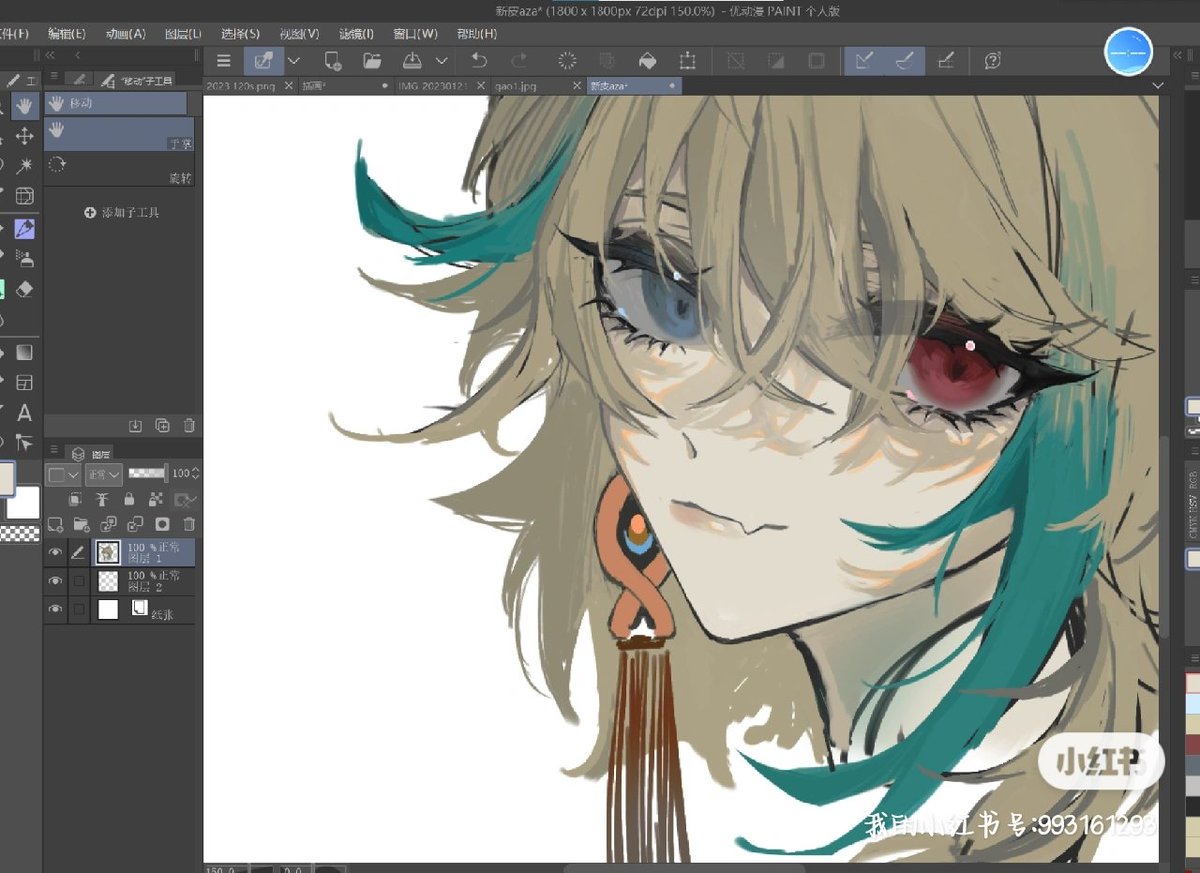1200x873 pixels.
Task: Hide 图层 1 using its eye icon
Action: (56, 552)
